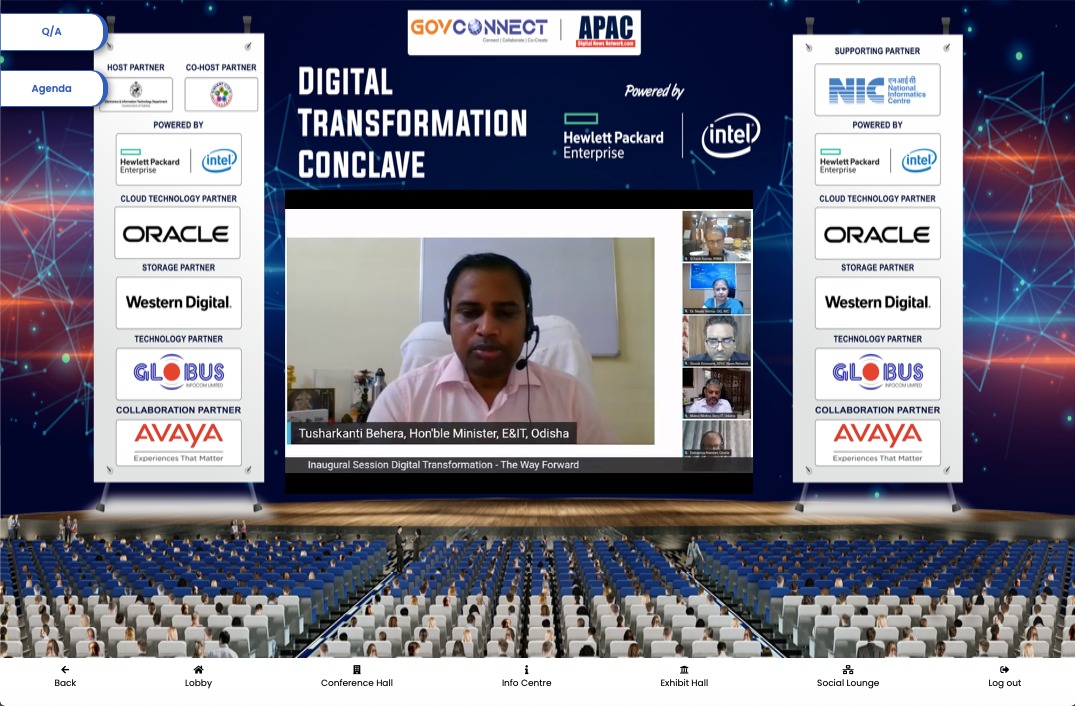Click the large Intel logo in header
Screen dimensions: 1075x706
point(731,134)
